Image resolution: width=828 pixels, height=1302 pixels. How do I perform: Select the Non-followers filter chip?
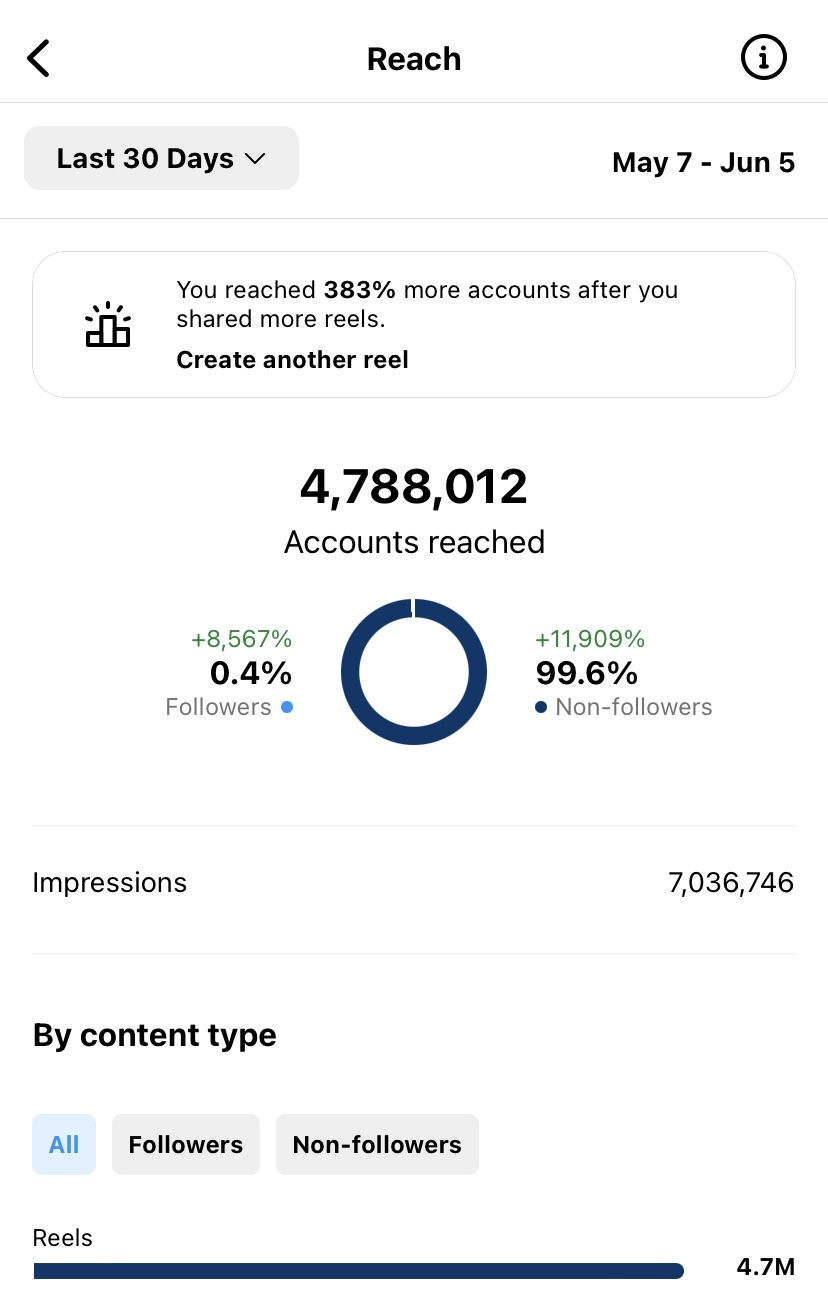coord(377,1144)
